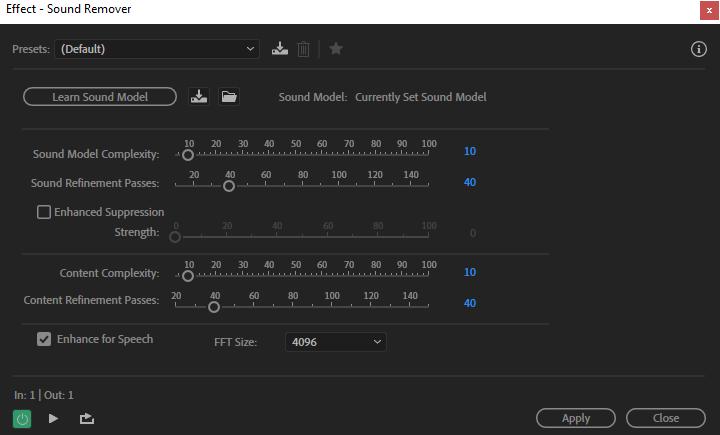This screenshot has width=720, height=435.
Task: Click the Apply button
Action: [x=576, y=418]
